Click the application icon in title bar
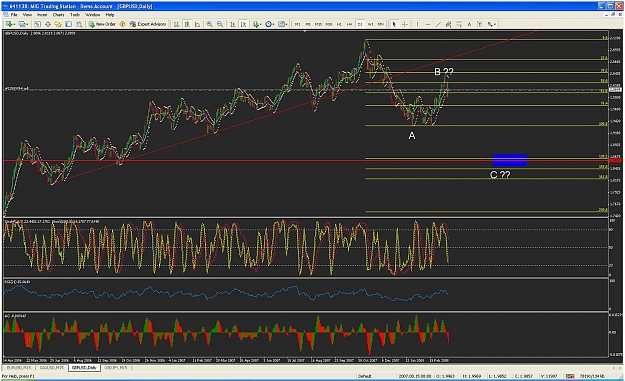The height and width of the screenshot is (381, 625). (5, 6)
